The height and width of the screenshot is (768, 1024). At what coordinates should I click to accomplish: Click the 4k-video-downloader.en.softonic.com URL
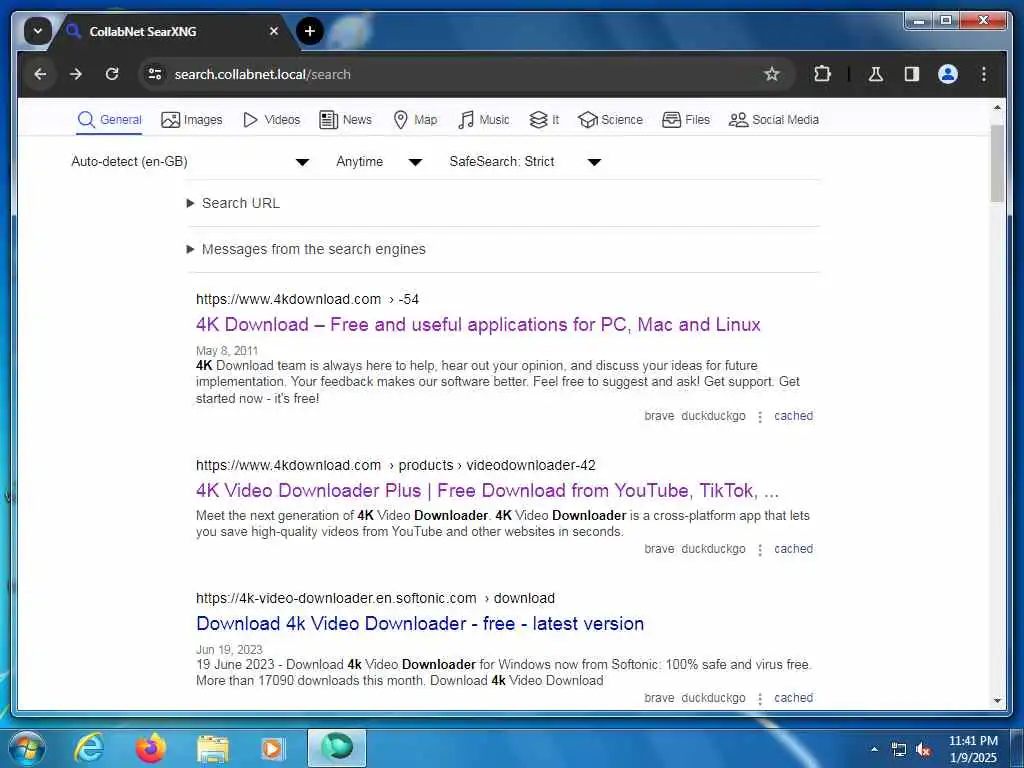(376, 599)
